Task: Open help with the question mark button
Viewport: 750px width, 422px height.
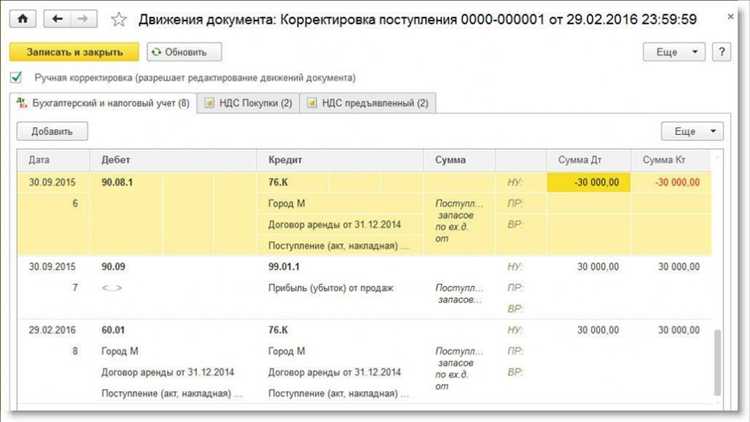Action: [721, 52]
